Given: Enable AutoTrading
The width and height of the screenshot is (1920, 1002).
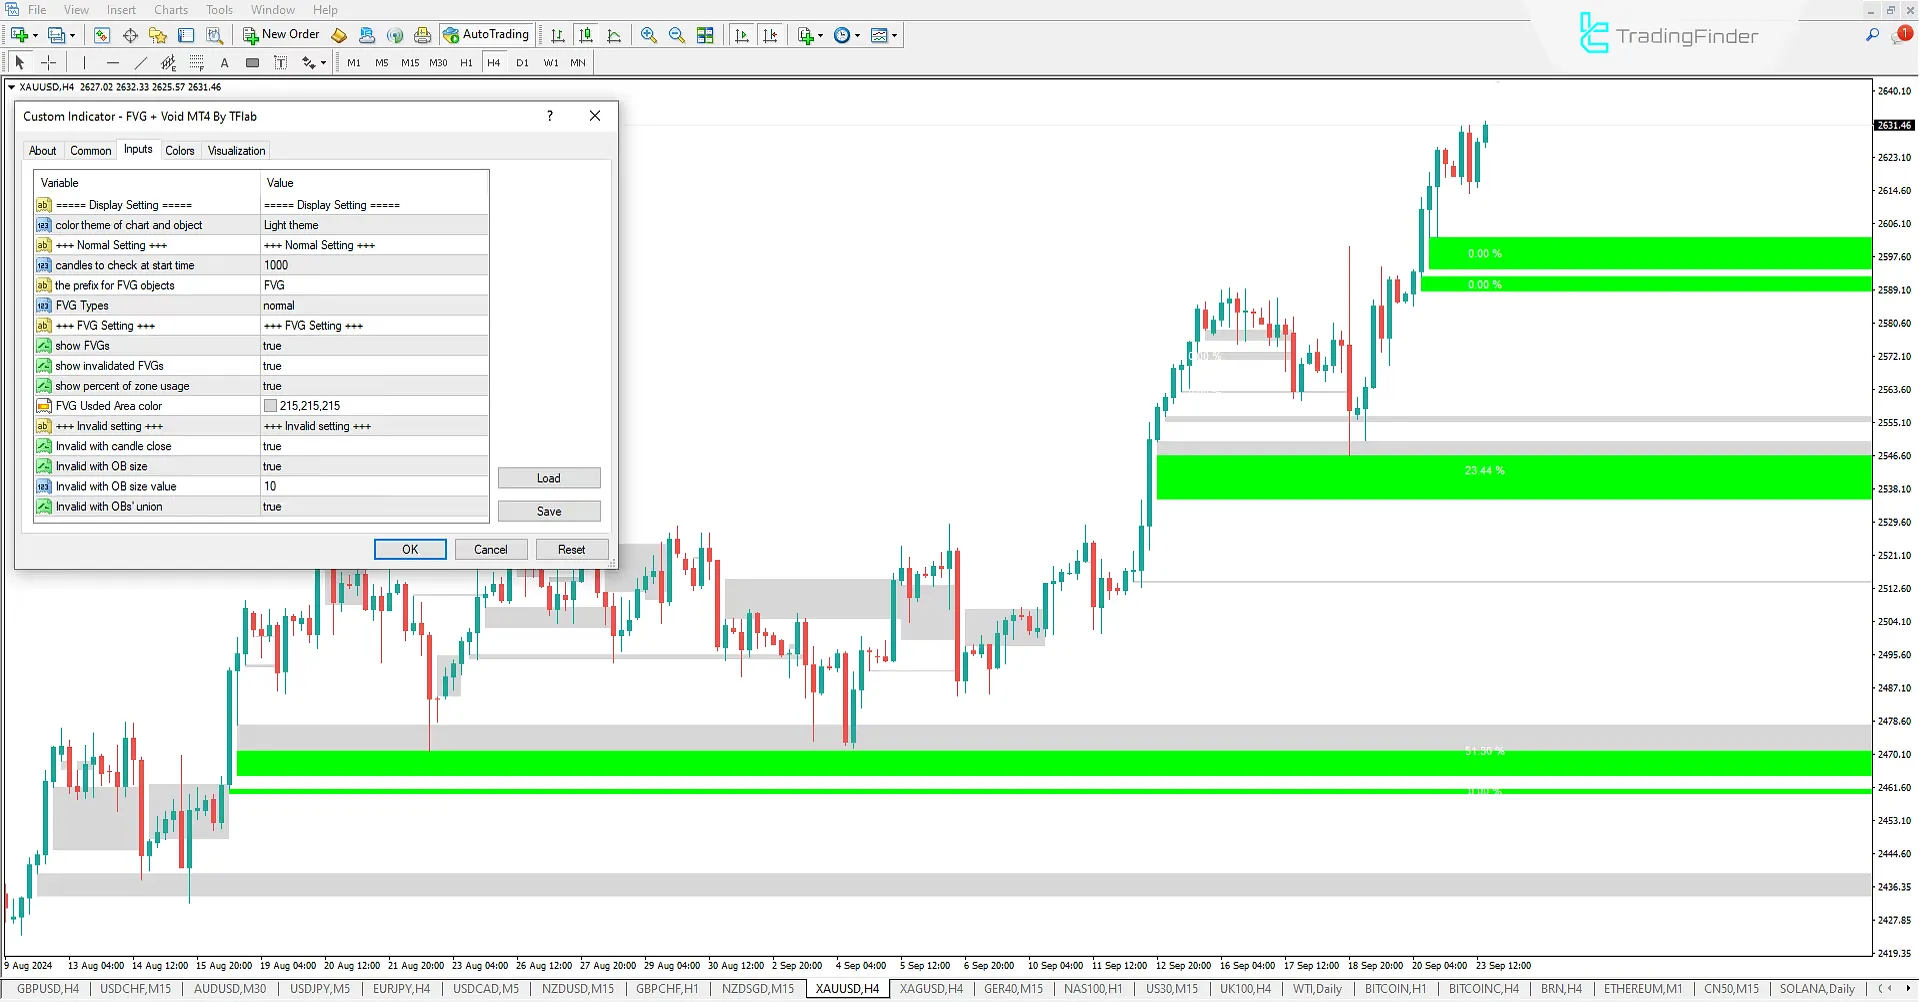Looking at the screenshot, I should tap(487, 34).
